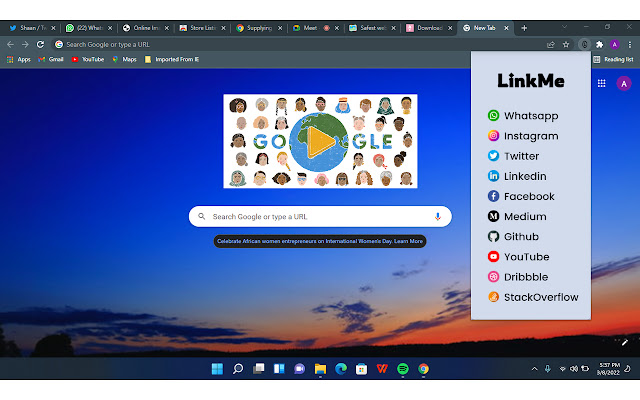
Task: Open the clock and date flyout
Action: [x=608, y=369]
